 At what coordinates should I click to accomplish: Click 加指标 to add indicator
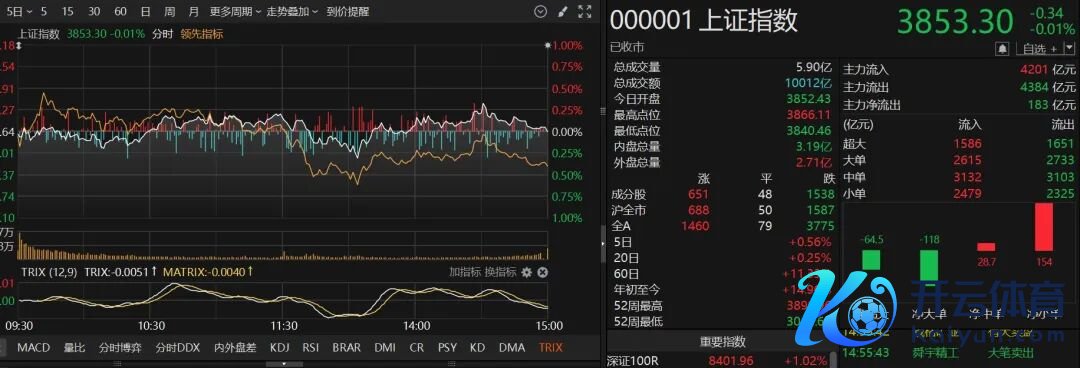pos(465,272)
